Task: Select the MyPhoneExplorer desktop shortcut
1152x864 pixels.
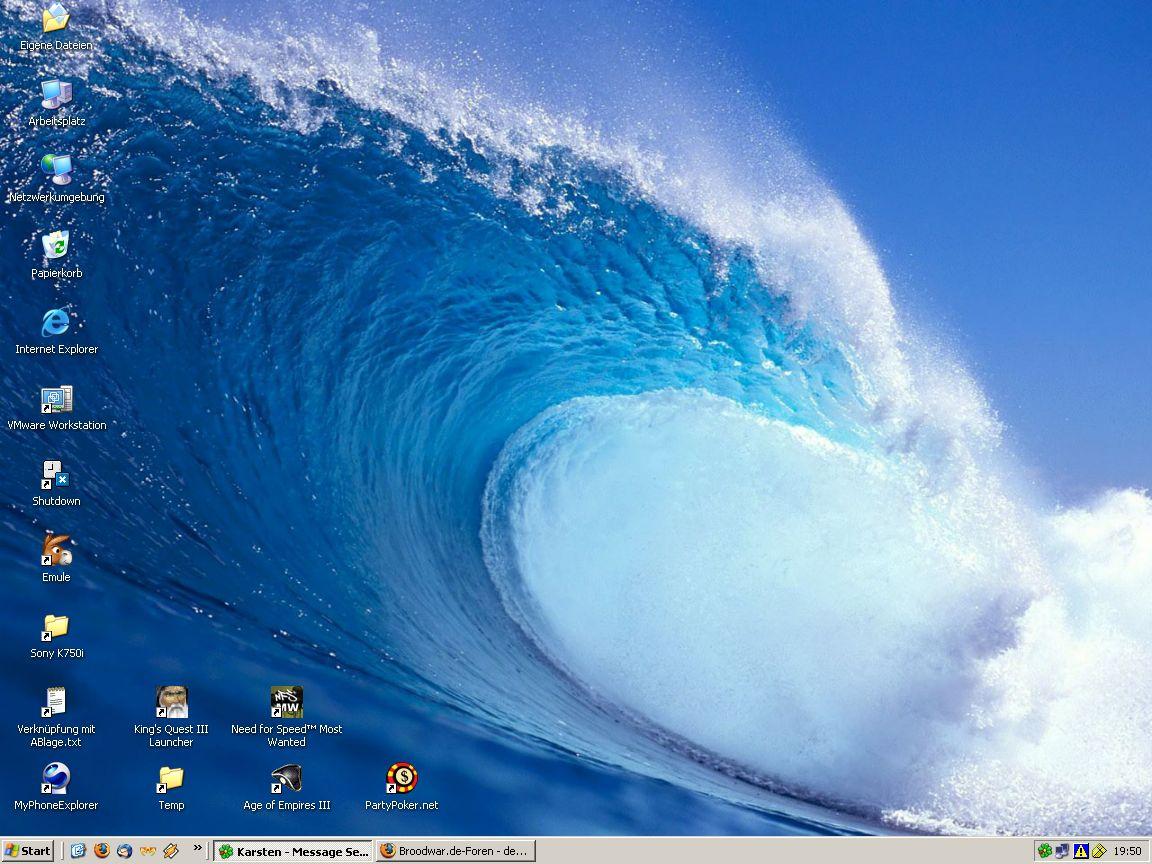Action: click(56, 780)
